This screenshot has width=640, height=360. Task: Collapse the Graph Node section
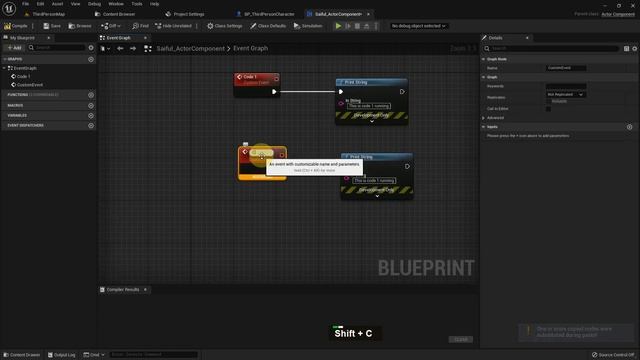pyautogui.click(x=484, y=59)
